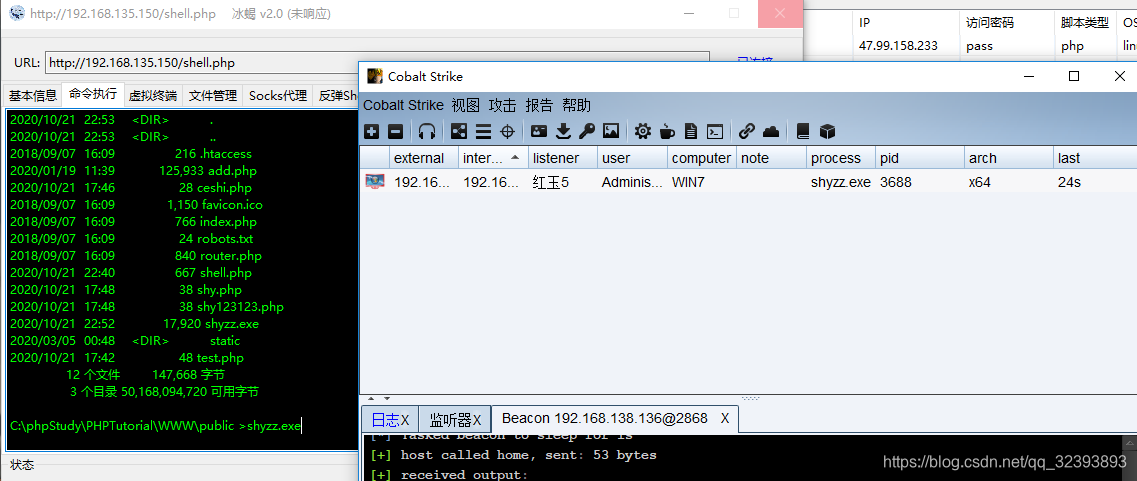
Task: Click shyzz.exe process cell in session row
Action: tap(840, 182)
